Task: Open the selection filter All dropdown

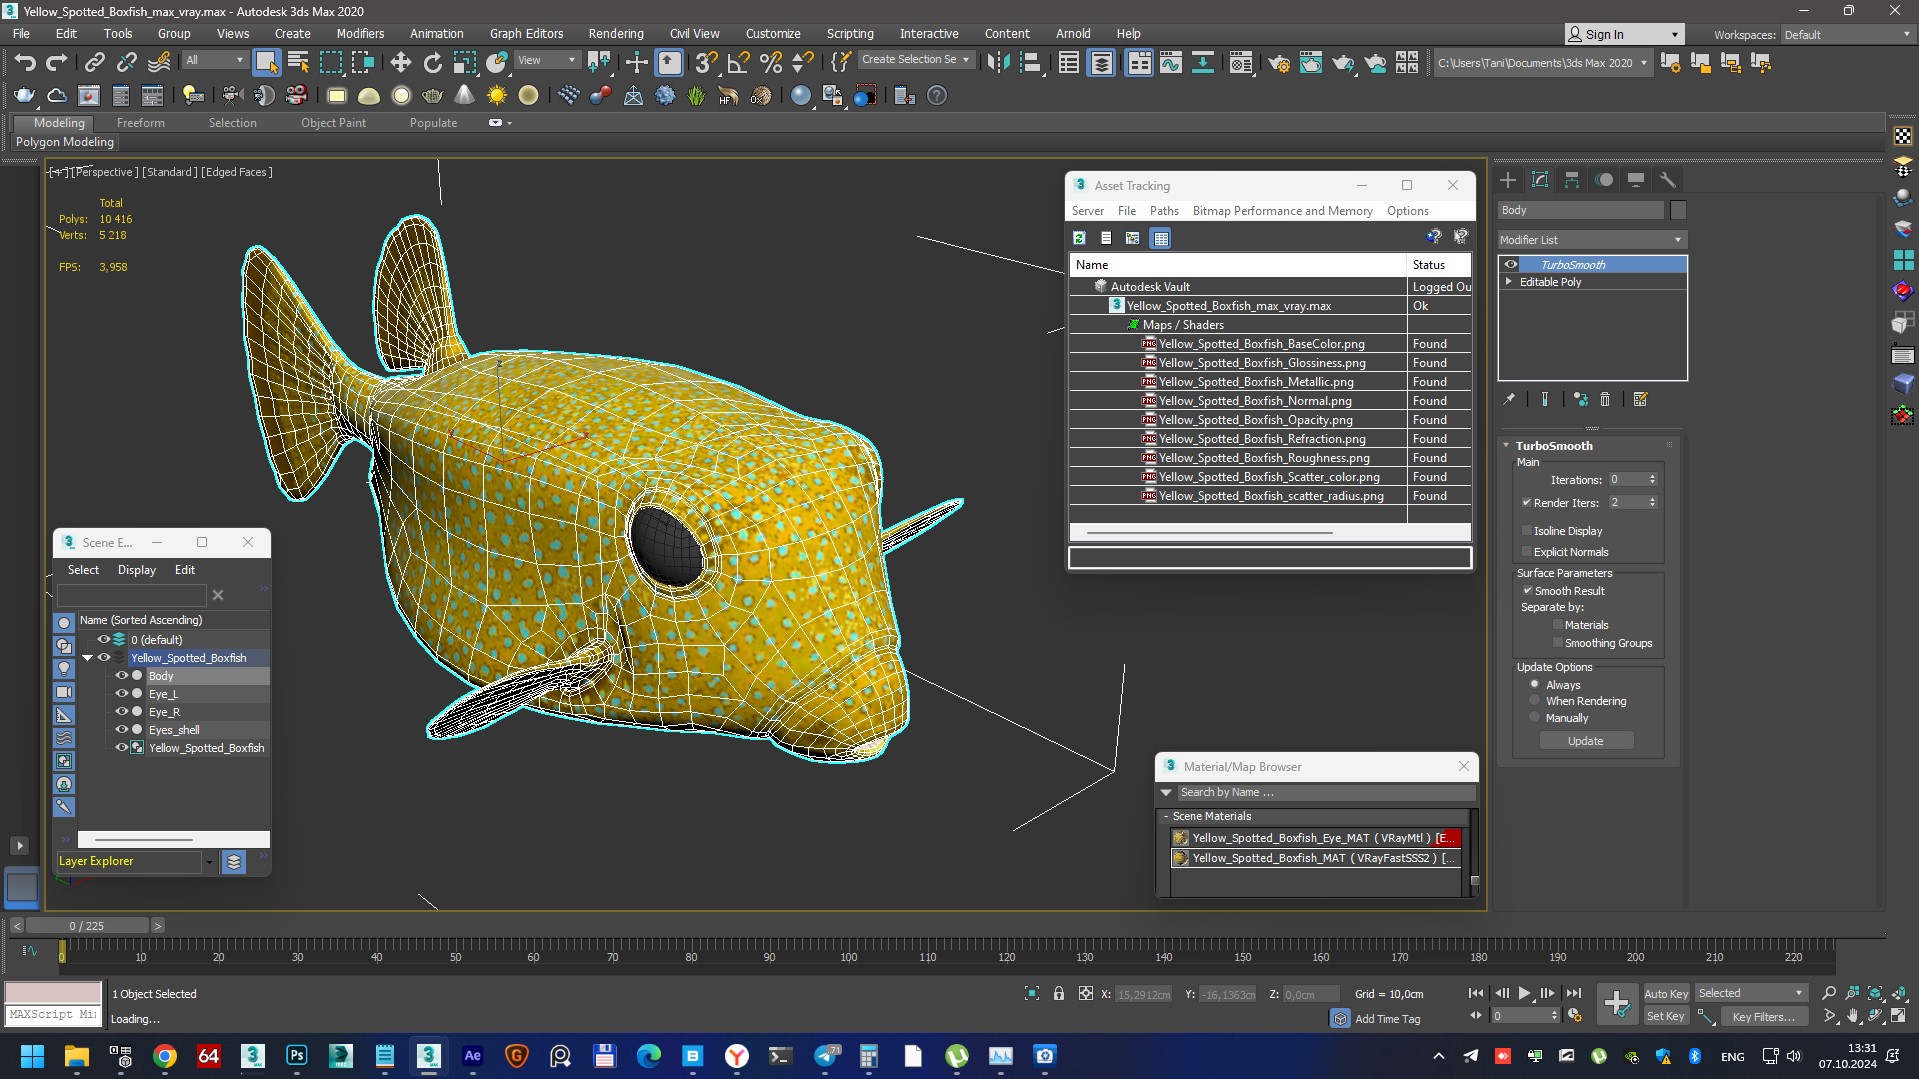Action: click(214, 60)
